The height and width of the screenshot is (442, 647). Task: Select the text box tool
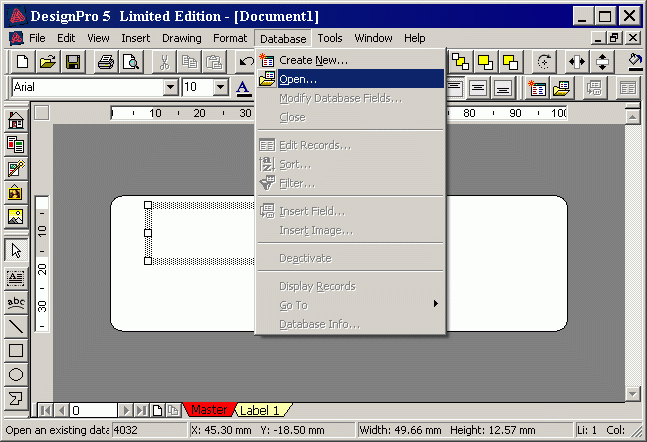[16, 278]
